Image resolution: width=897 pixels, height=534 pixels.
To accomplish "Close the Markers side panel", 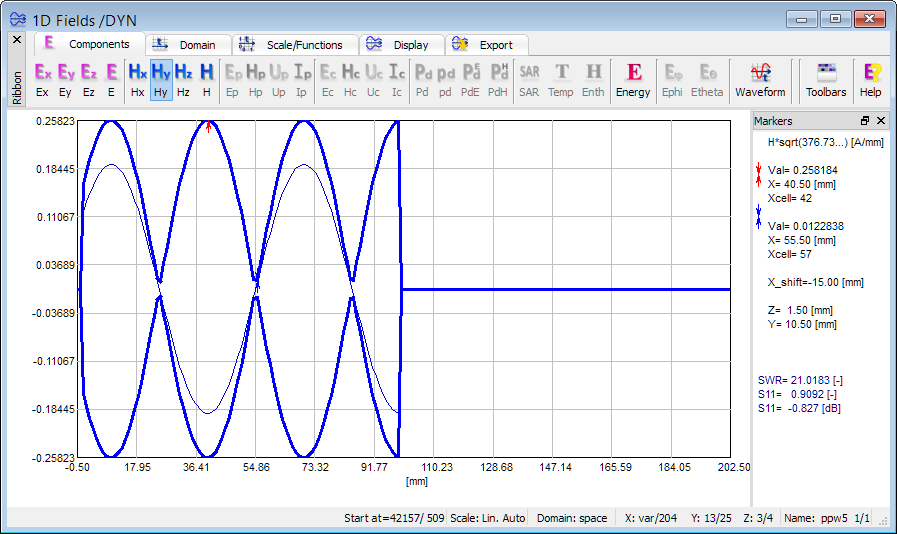I will tap(881, 120).
